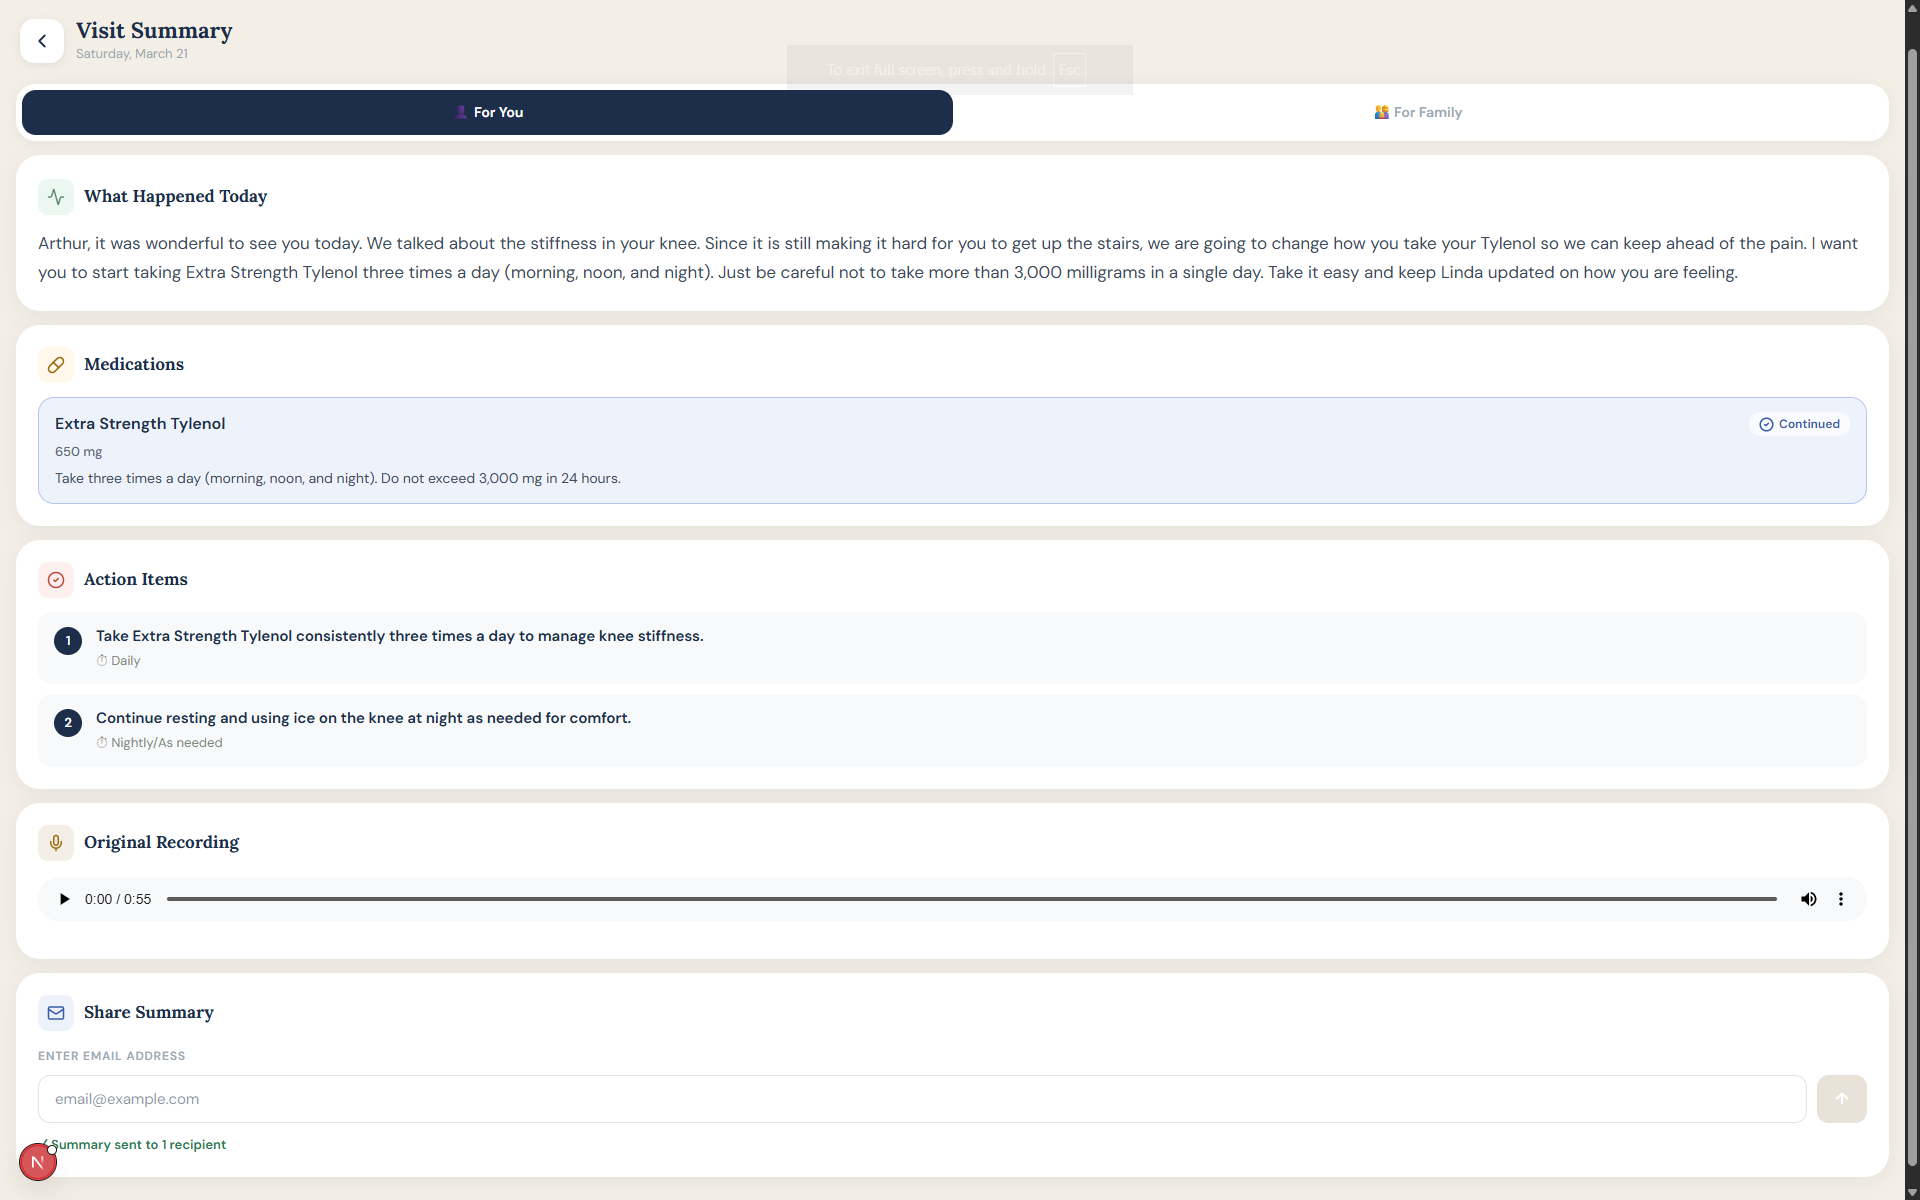Click the Continued medication status badge

[x=1799, y=424]
